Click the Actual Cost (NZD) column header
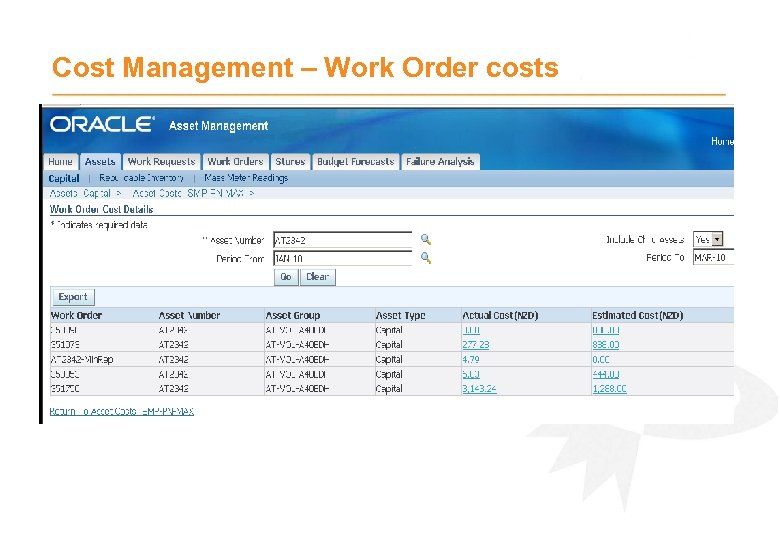 (x=500, y=315)
